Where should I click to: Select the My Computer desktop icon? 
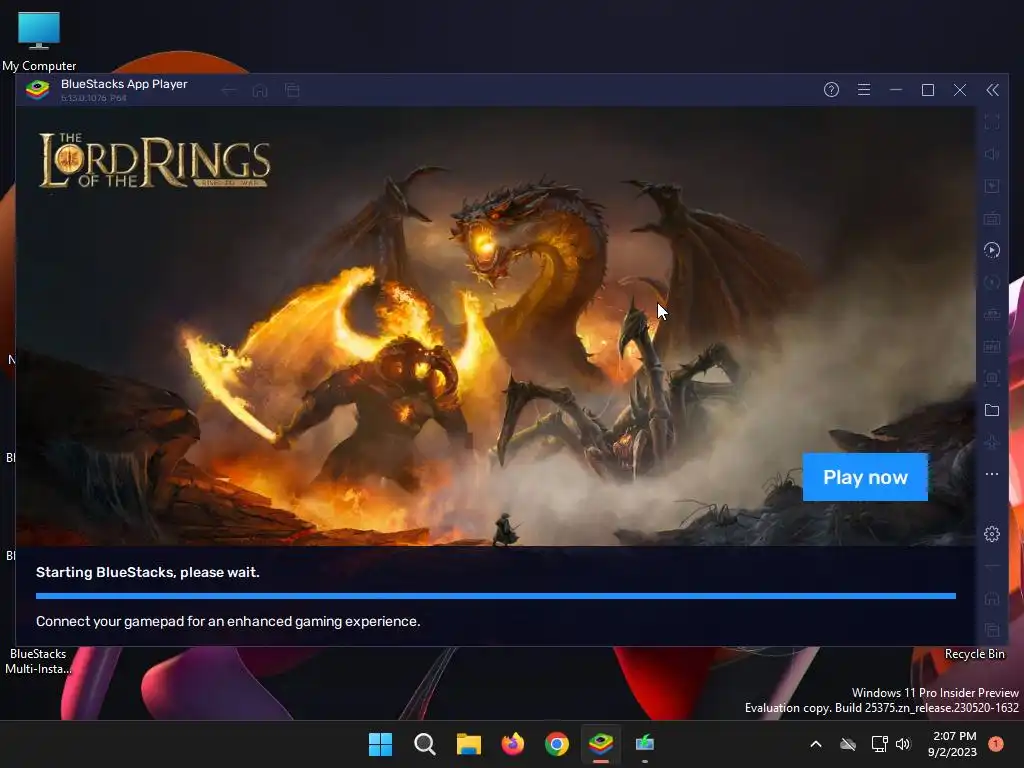point(39,40)
